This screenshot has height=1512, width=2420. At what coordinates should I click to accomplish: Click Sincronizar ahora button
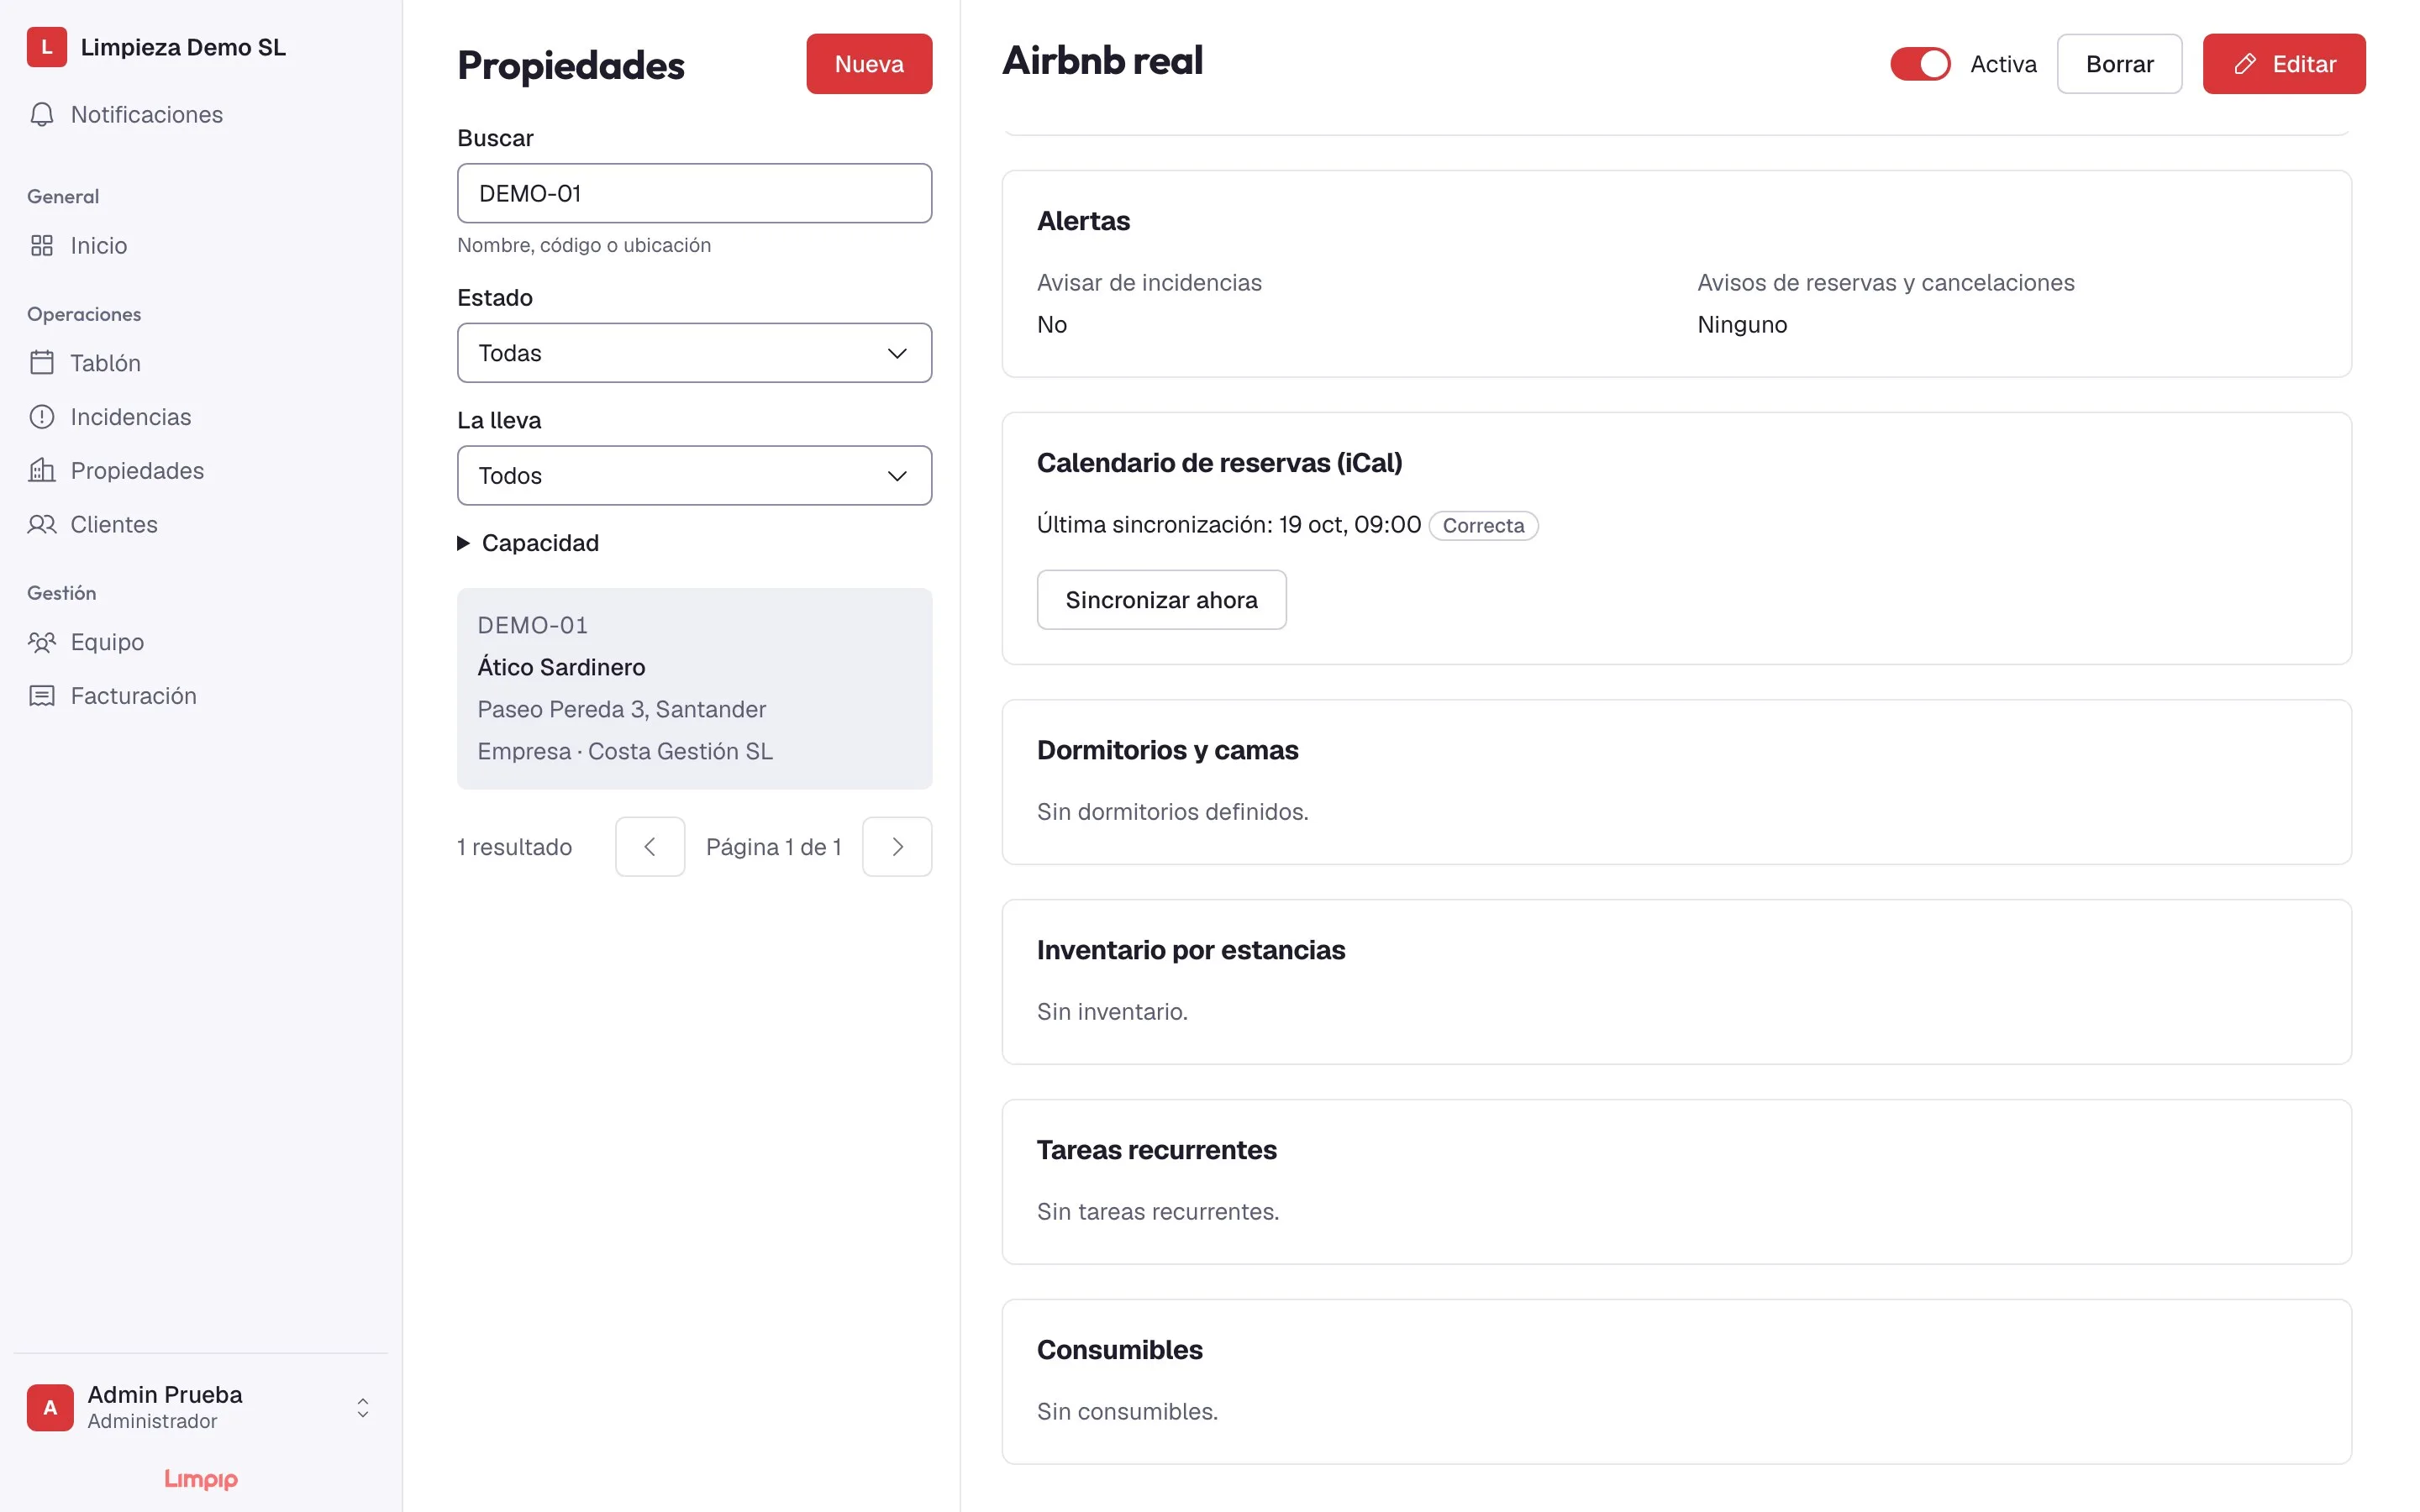click(1161, 600)
